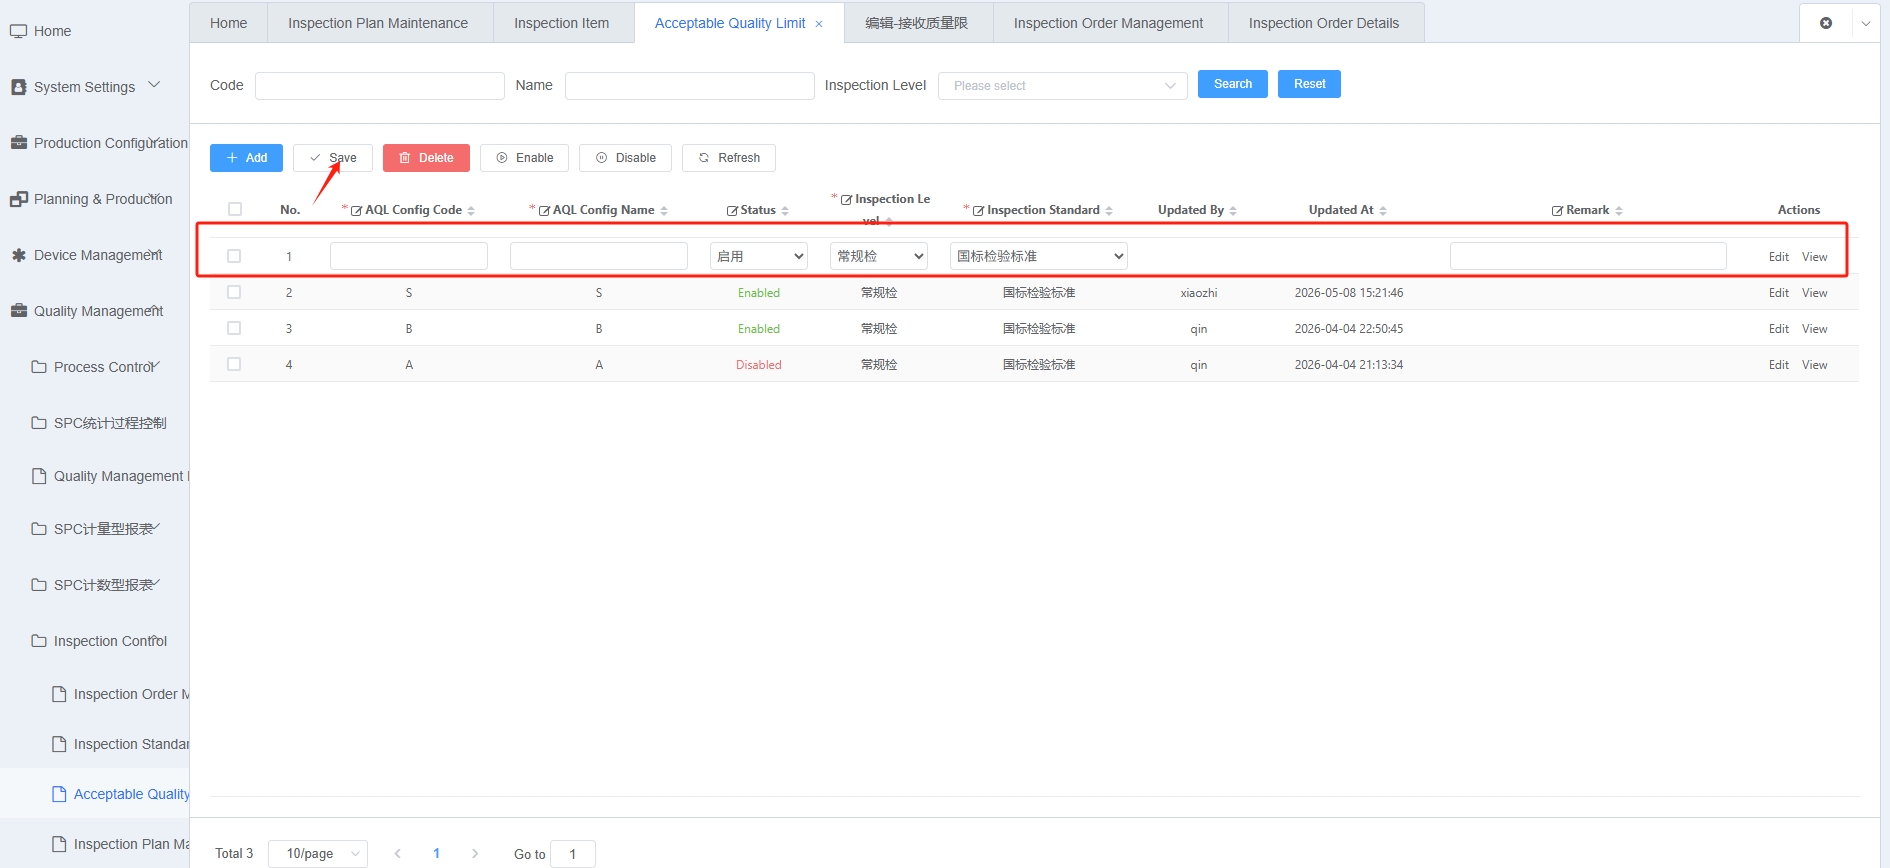Go to next page arrow
Screen dimensions: 1890x868
[x=475, y=853]
